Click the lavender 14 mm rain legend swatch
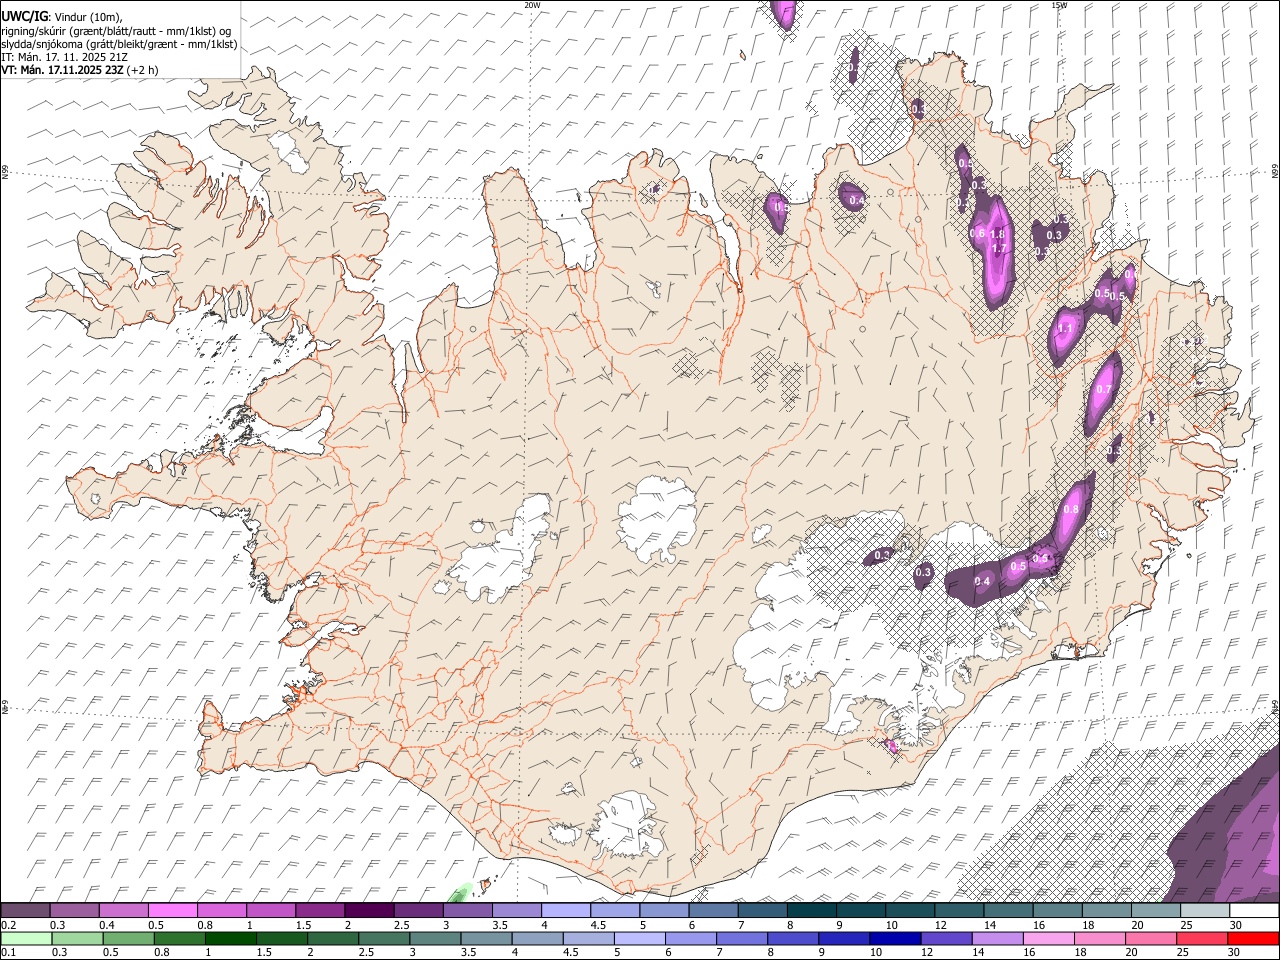 [x=997, y=938]
